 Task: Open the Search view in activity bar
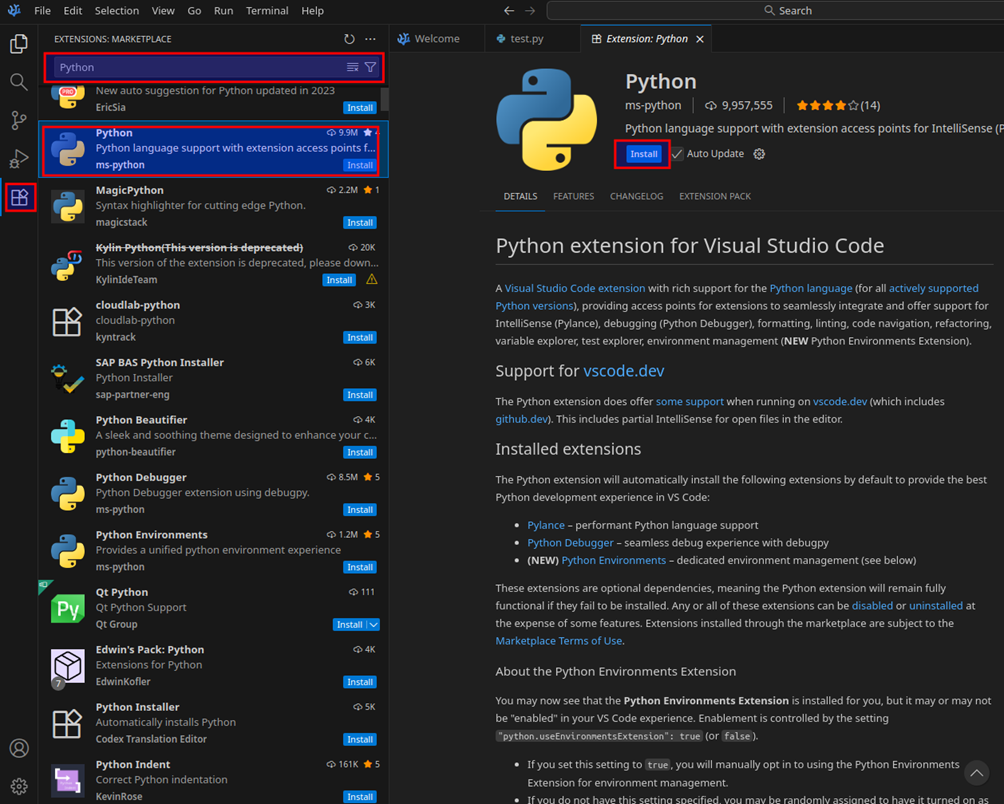[x=18, y=82]
